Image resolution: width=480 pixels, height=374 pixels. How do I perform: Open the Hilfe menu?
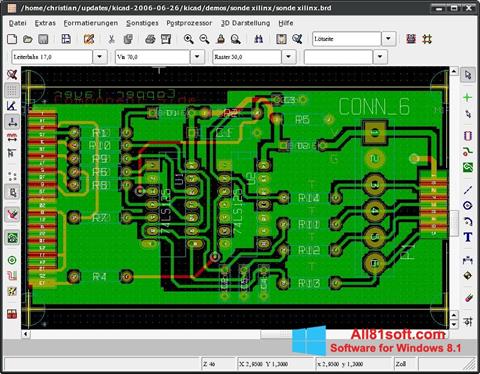tap(286, 23)
